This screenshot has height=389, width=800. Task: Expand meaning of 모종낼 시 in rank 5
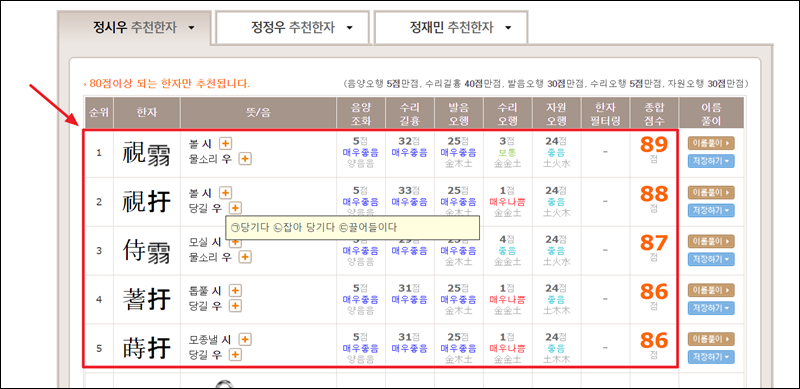(245, 339)
